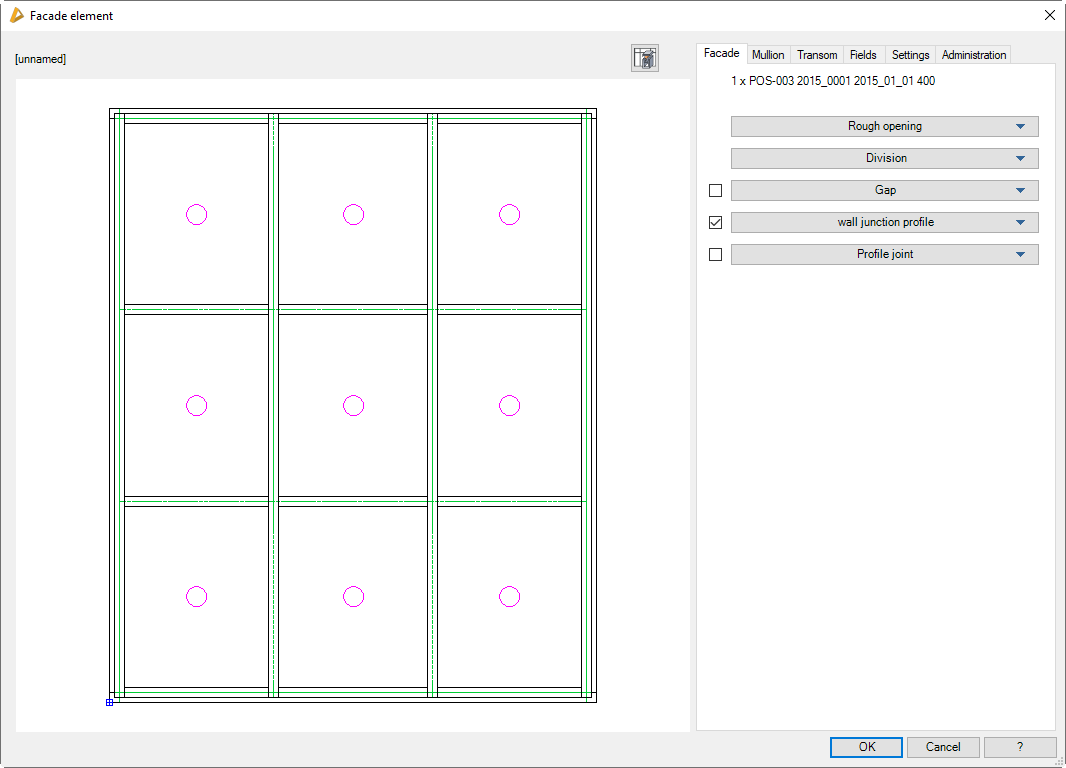Screen dimensions: 1066x768
Task: Click the facade profile icon above the drawing
Action: [x=644, y=58]
